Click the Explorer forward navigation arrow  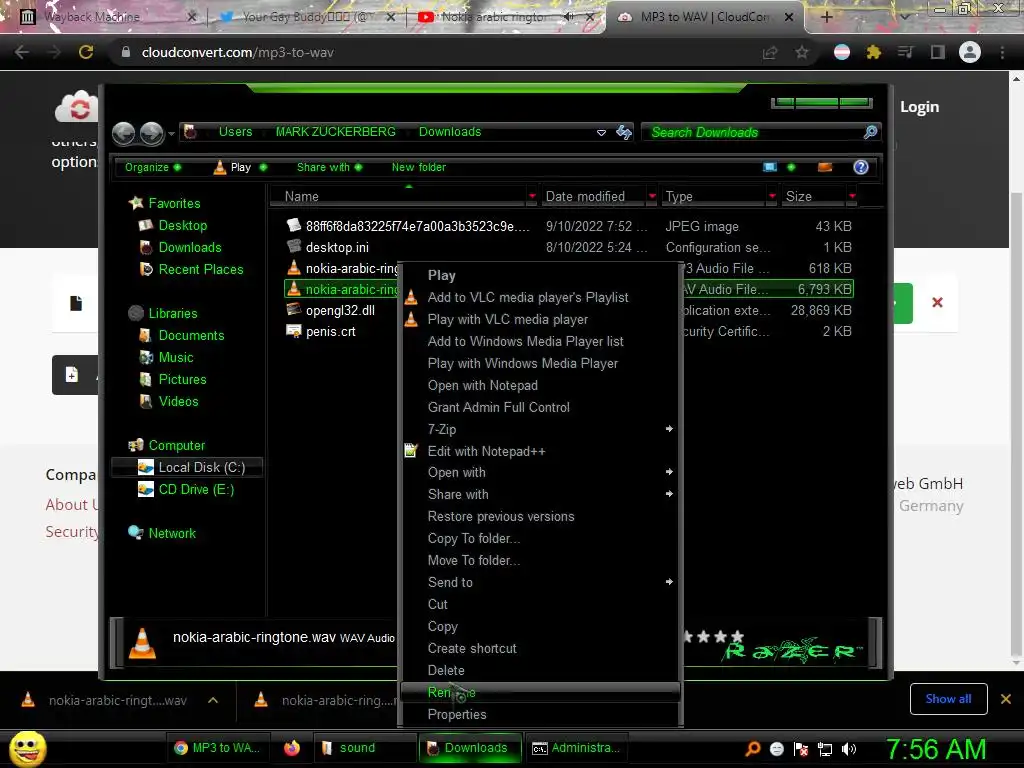pos(152,133)
